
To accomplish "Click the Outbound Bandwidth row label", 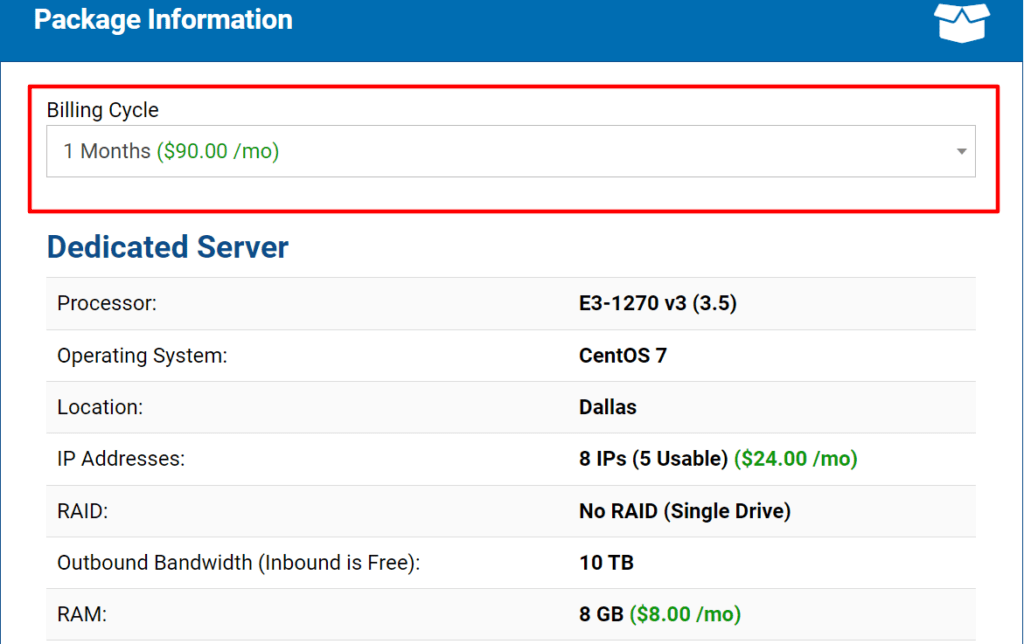I will point(238,563).
